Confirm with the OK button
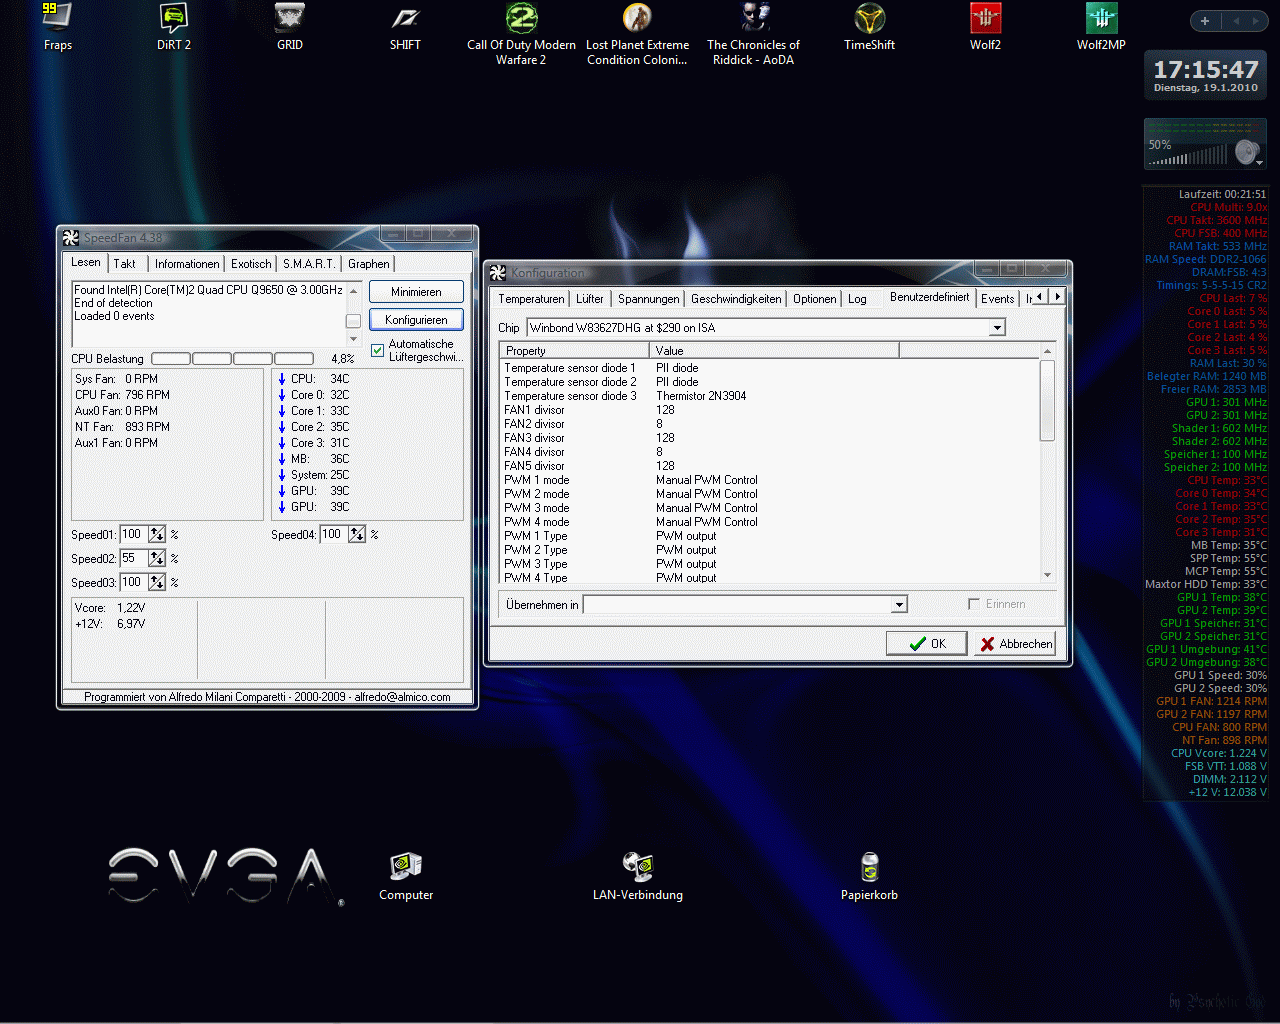1280x1024 pixels. pyautogui.click(x=927, y=644)
